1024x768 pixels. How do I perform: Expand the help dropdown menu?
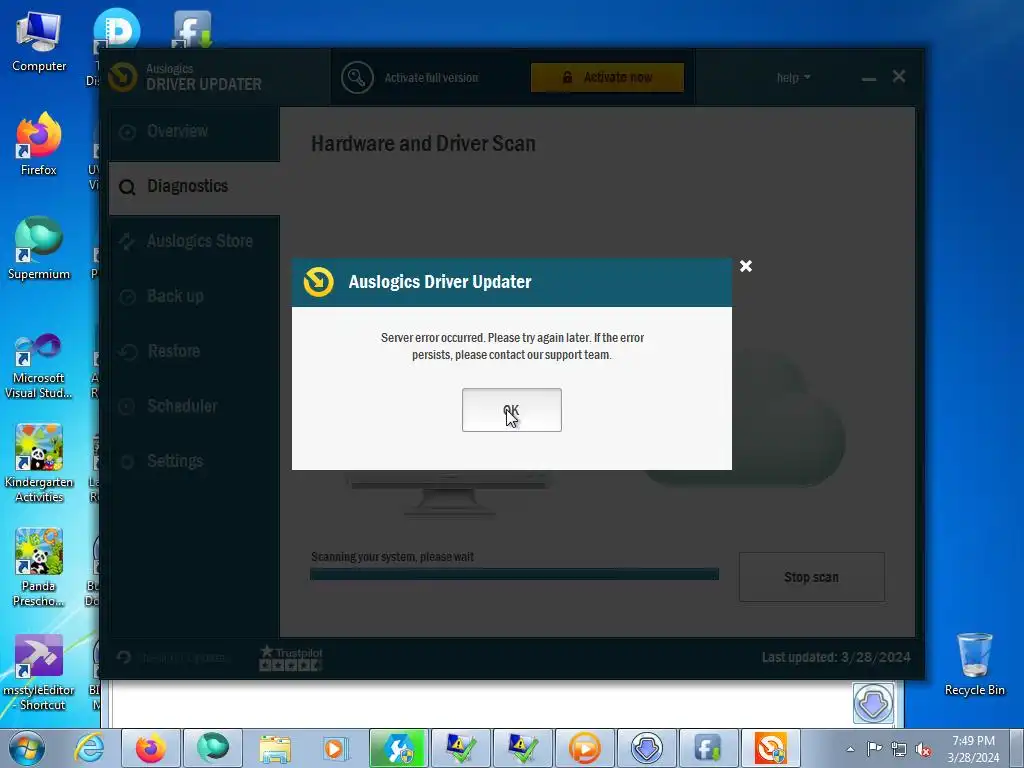793,78
